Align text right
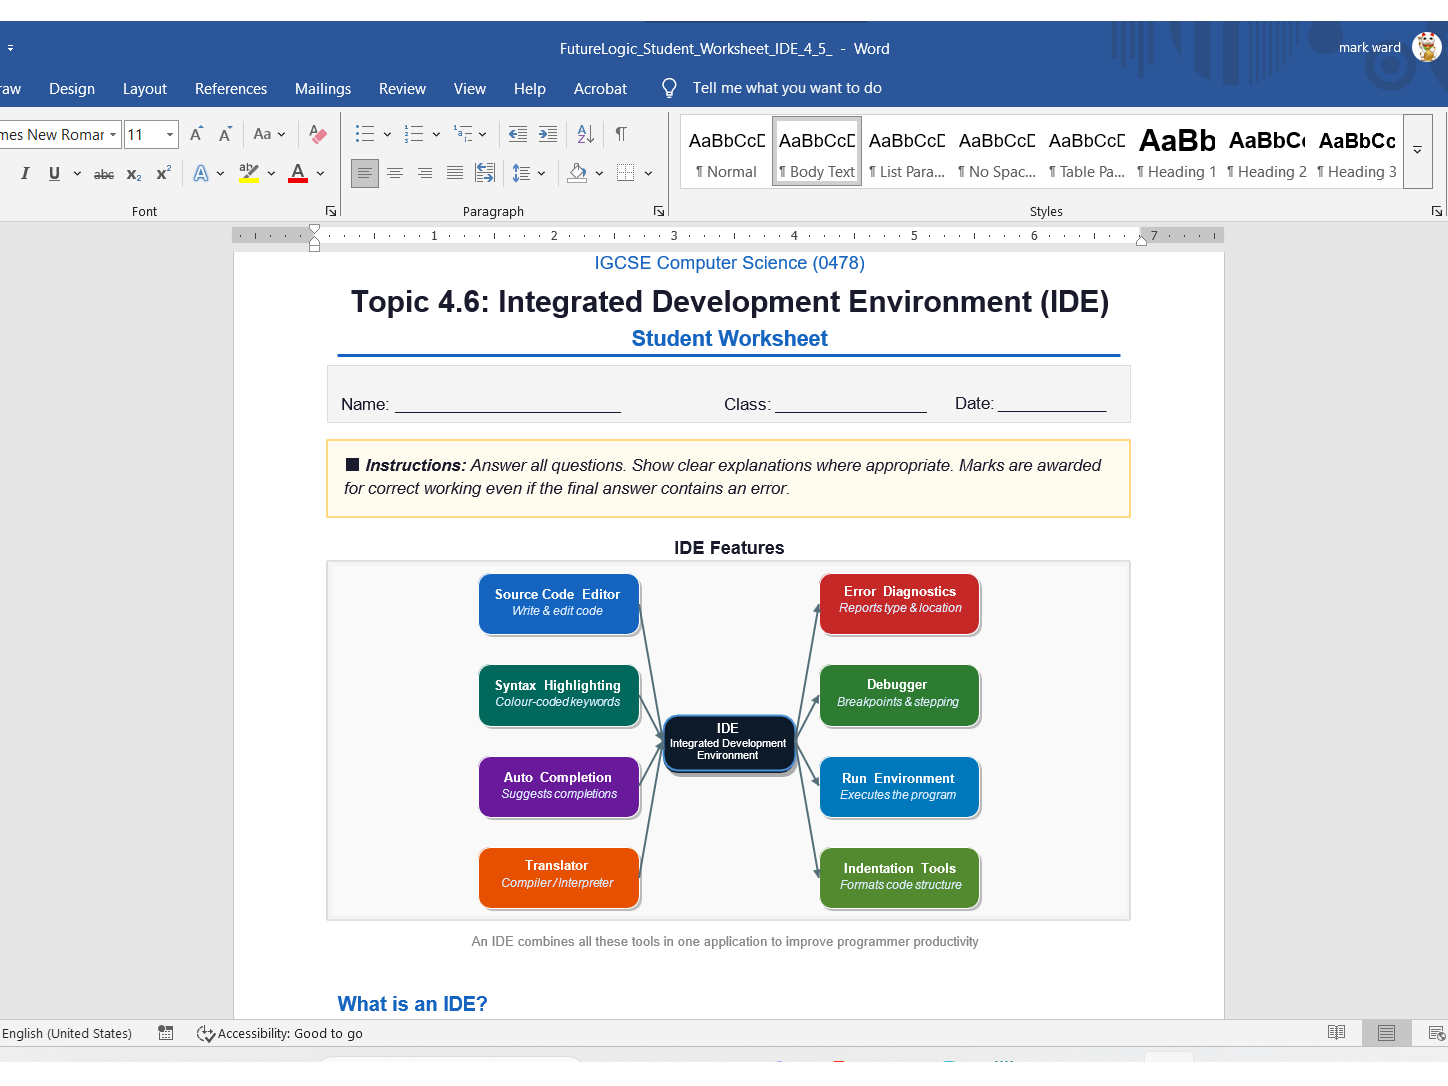Screen dimensions: 1448x1086 [425, 173]
